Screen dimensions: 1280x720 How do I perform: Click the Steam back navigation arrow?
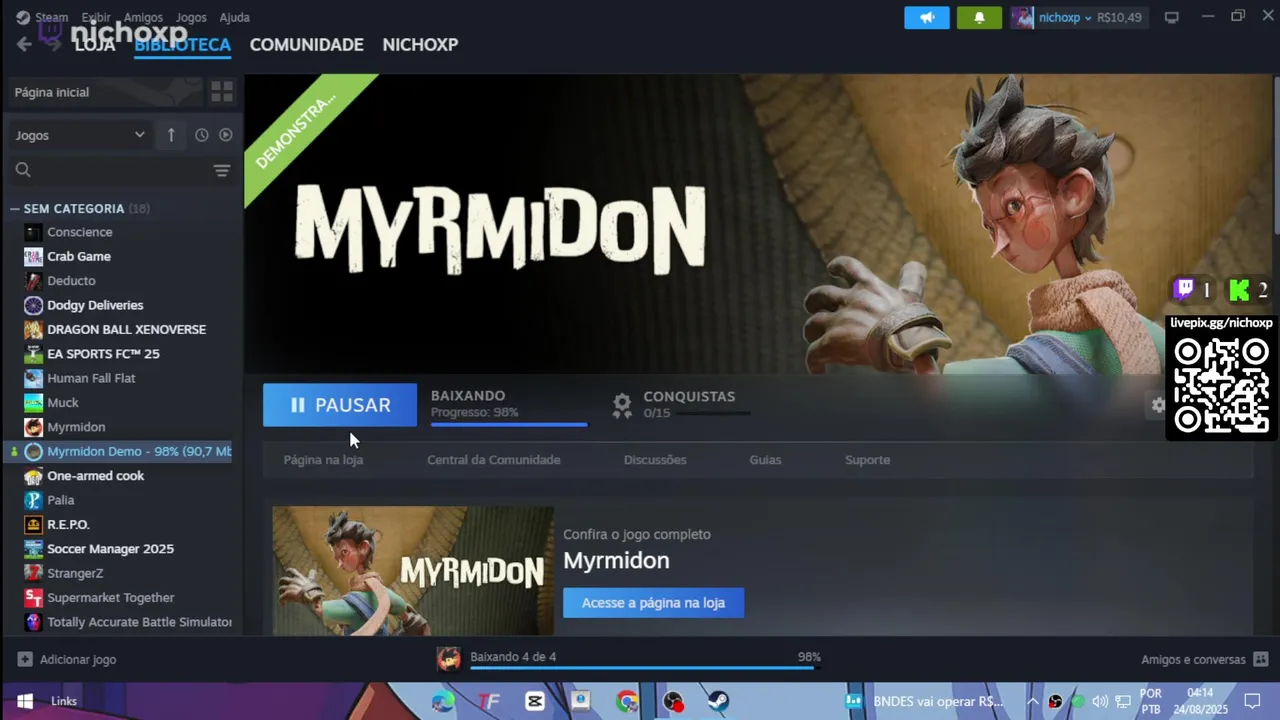tap(24, 44)
